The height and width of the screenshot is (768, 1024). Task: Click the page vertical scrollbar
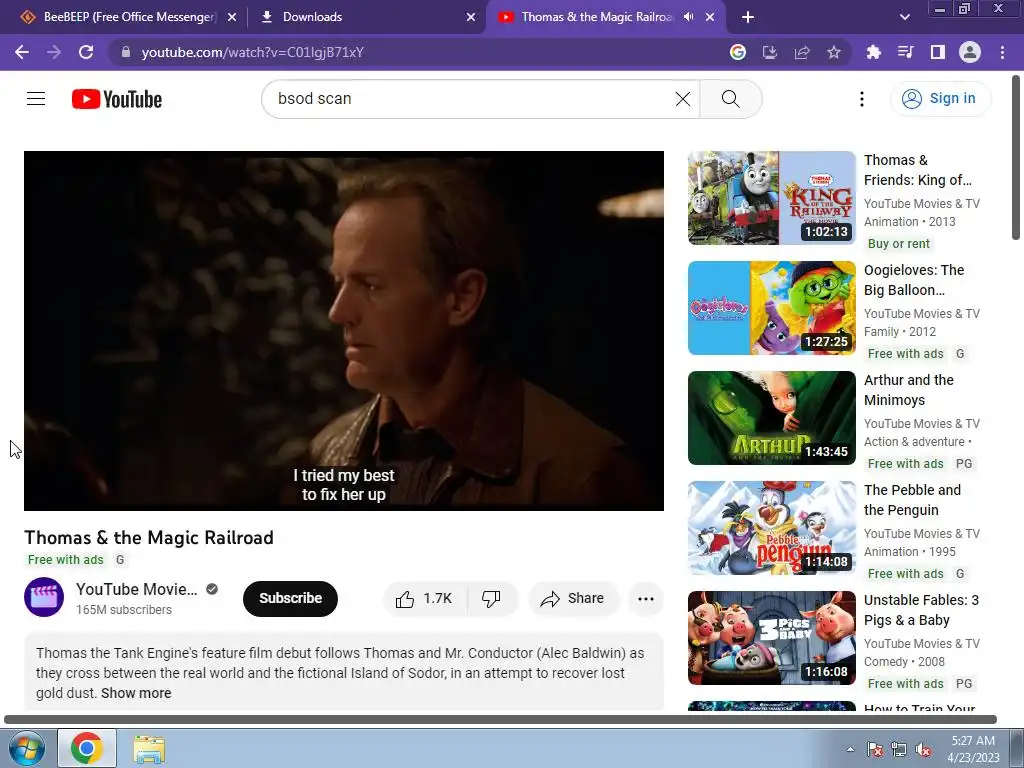[x=1016, y=158]
